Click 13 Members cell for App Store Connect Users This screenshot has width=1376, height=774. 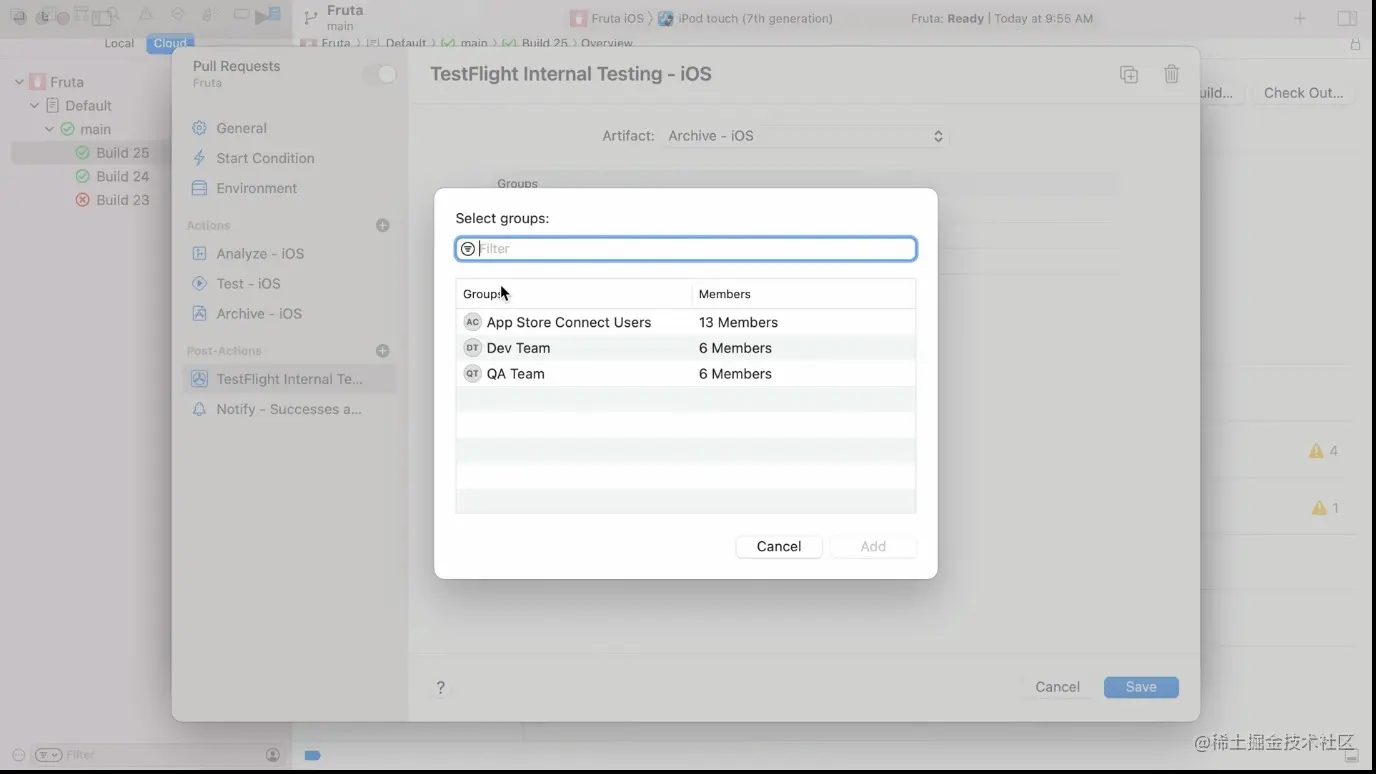tap(738, 322)
